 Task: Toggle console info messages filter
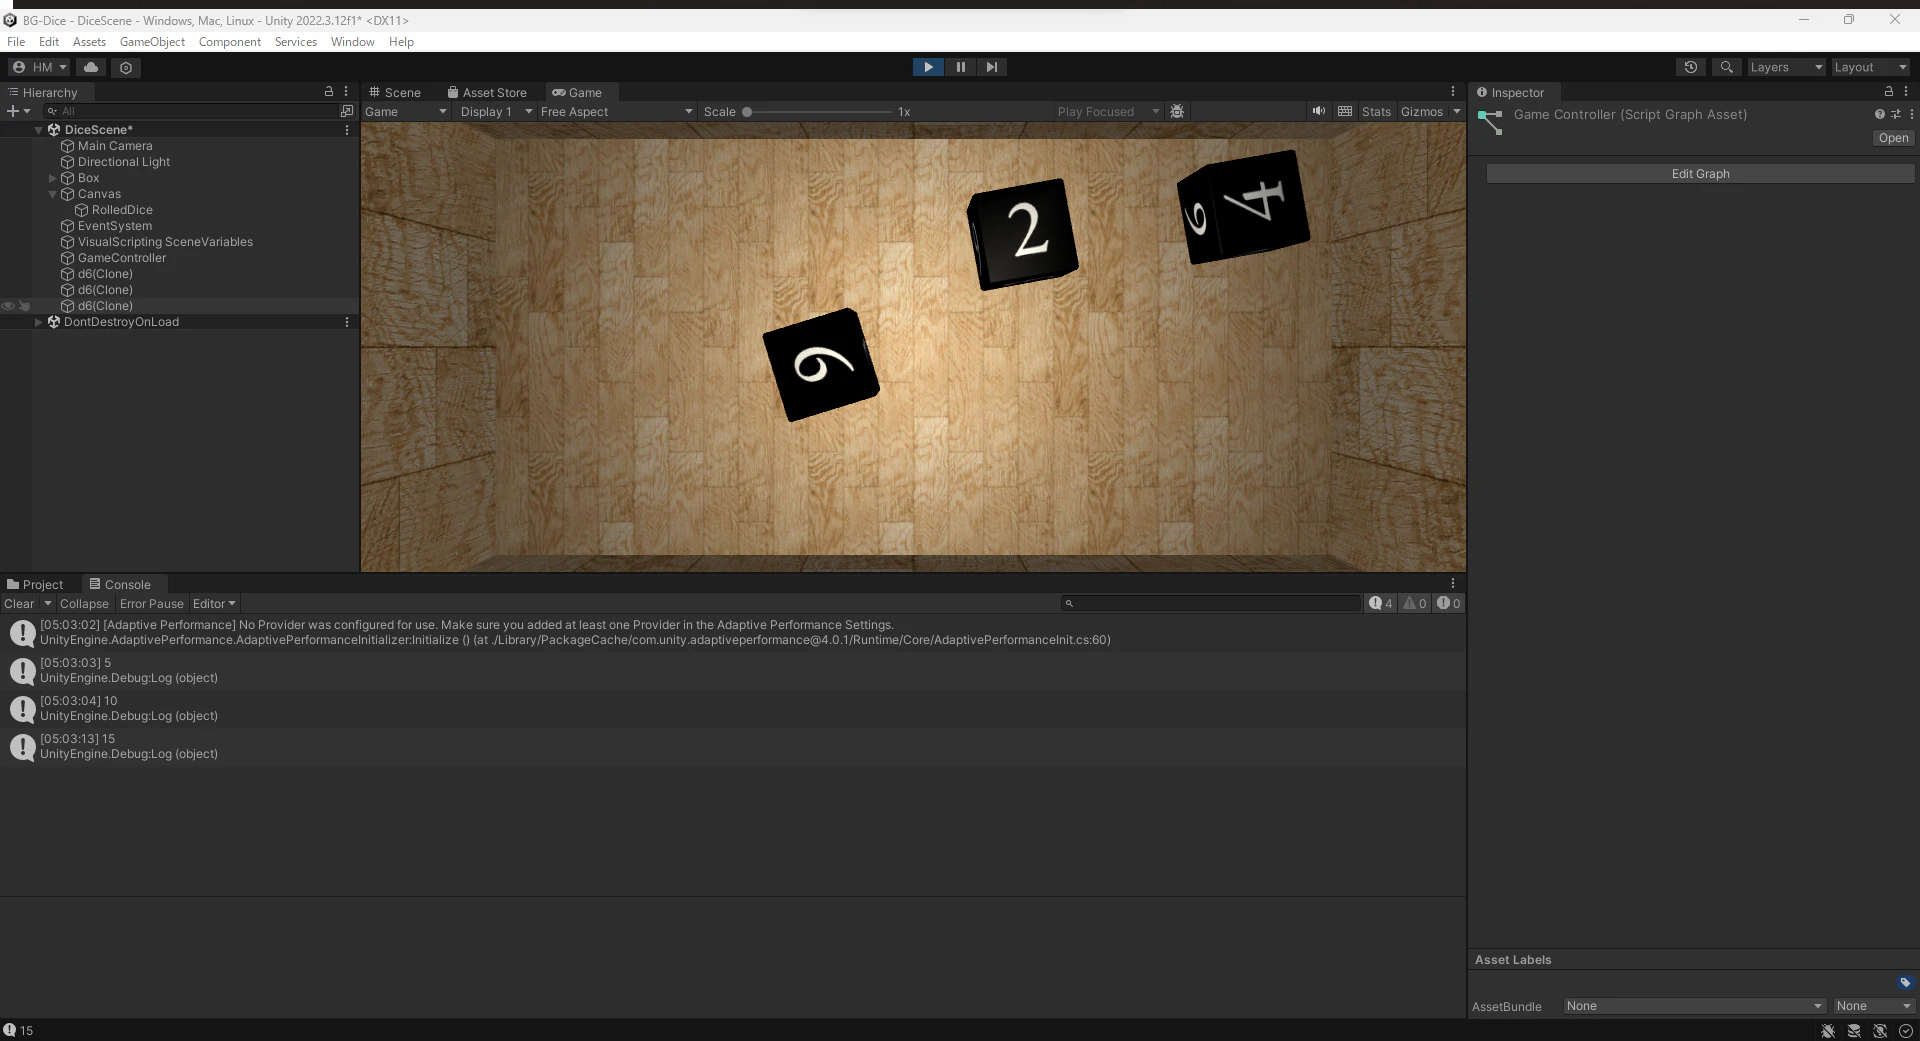coord(1381,603)
